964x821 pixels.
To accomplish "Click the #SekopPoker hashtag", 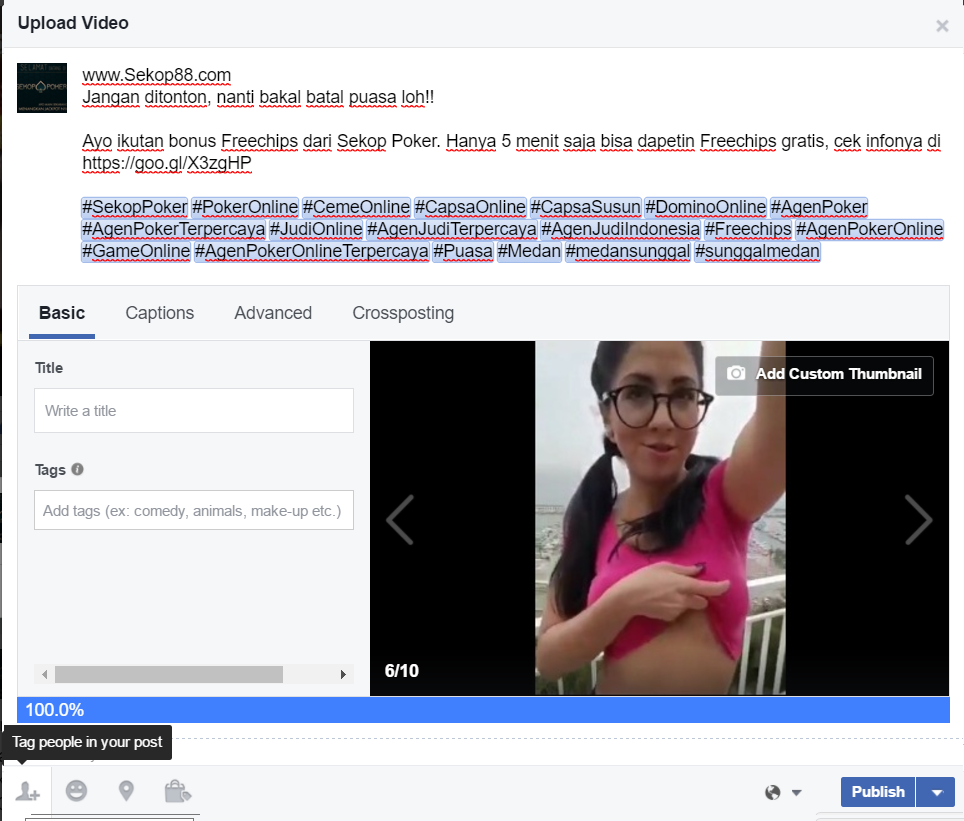I will tap(135, 207).
